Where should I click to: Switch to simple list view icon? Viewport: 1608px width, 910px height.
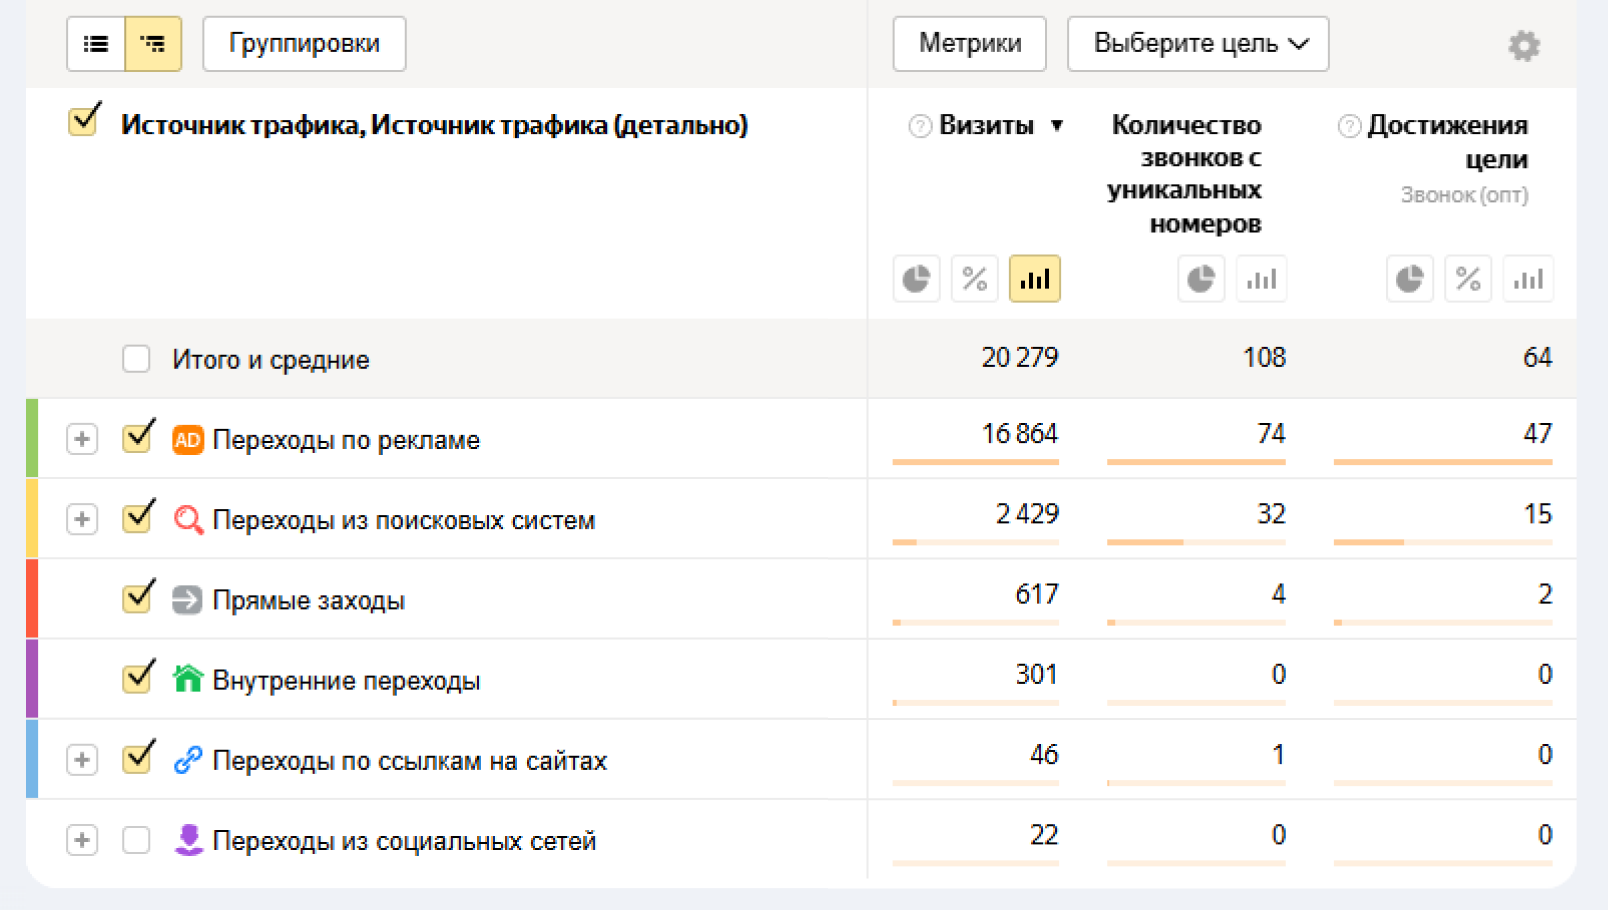[x=96, y=44]
